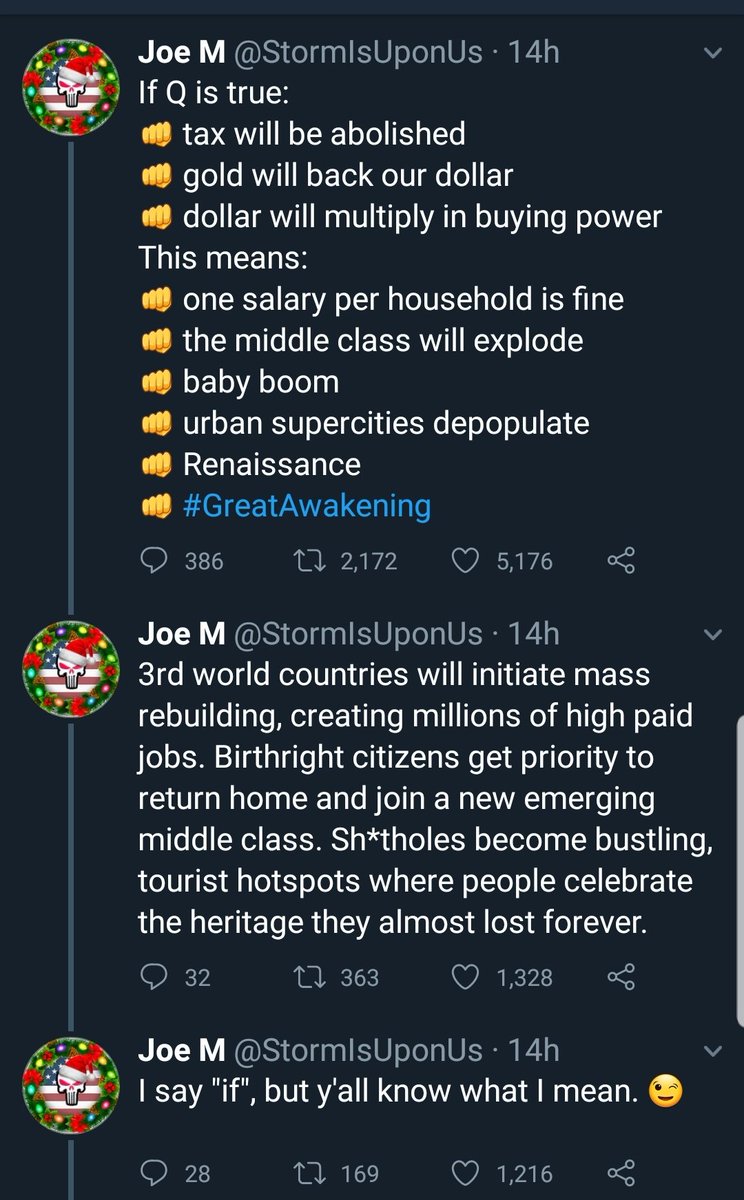The height and width of the screenshot is (1200, 744).
Task: Like the tweet with 1,328 likes
Action: (466, 977)
